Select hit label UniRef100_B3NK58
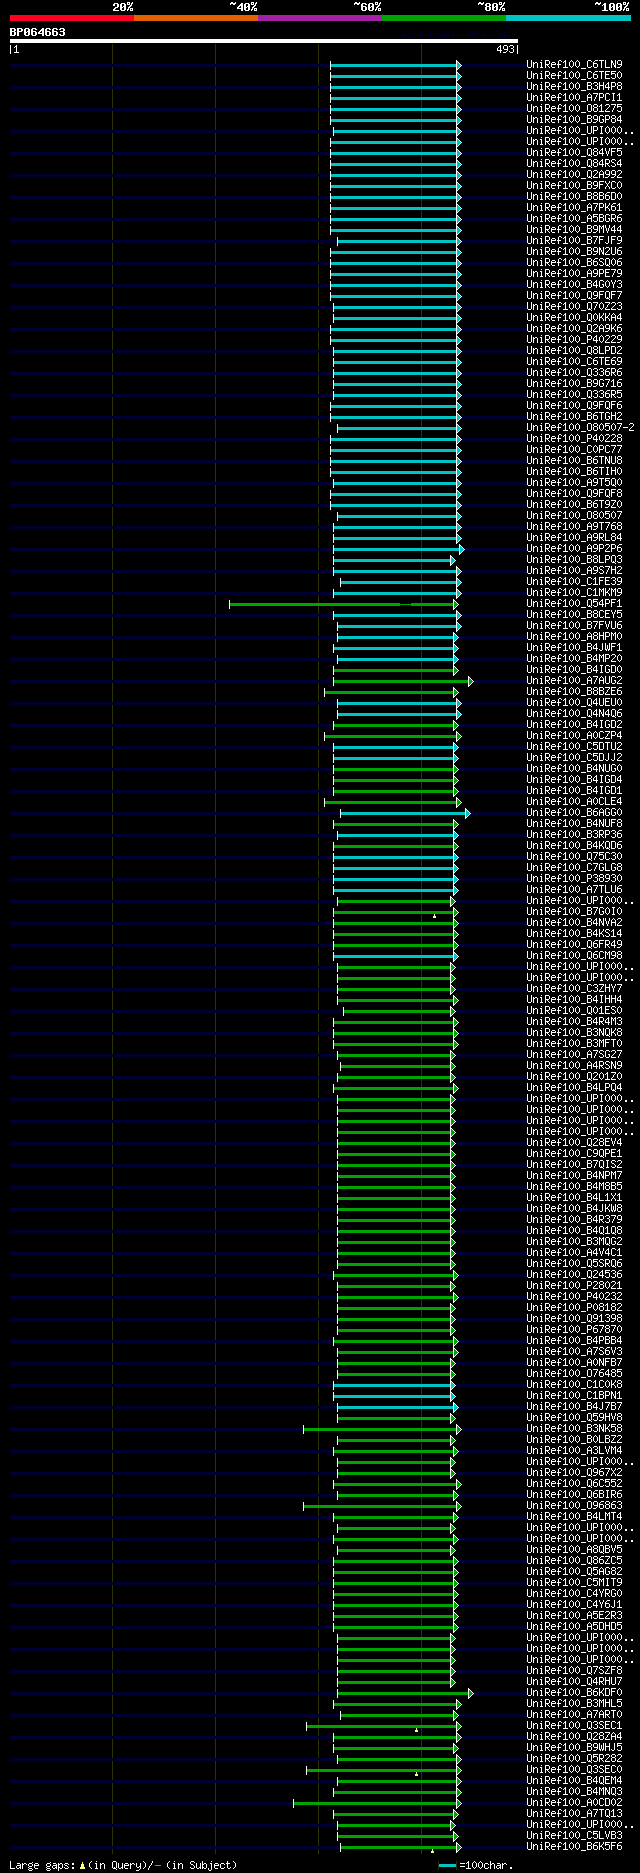Viewport: 640px width, 1873px height. 574,1429
